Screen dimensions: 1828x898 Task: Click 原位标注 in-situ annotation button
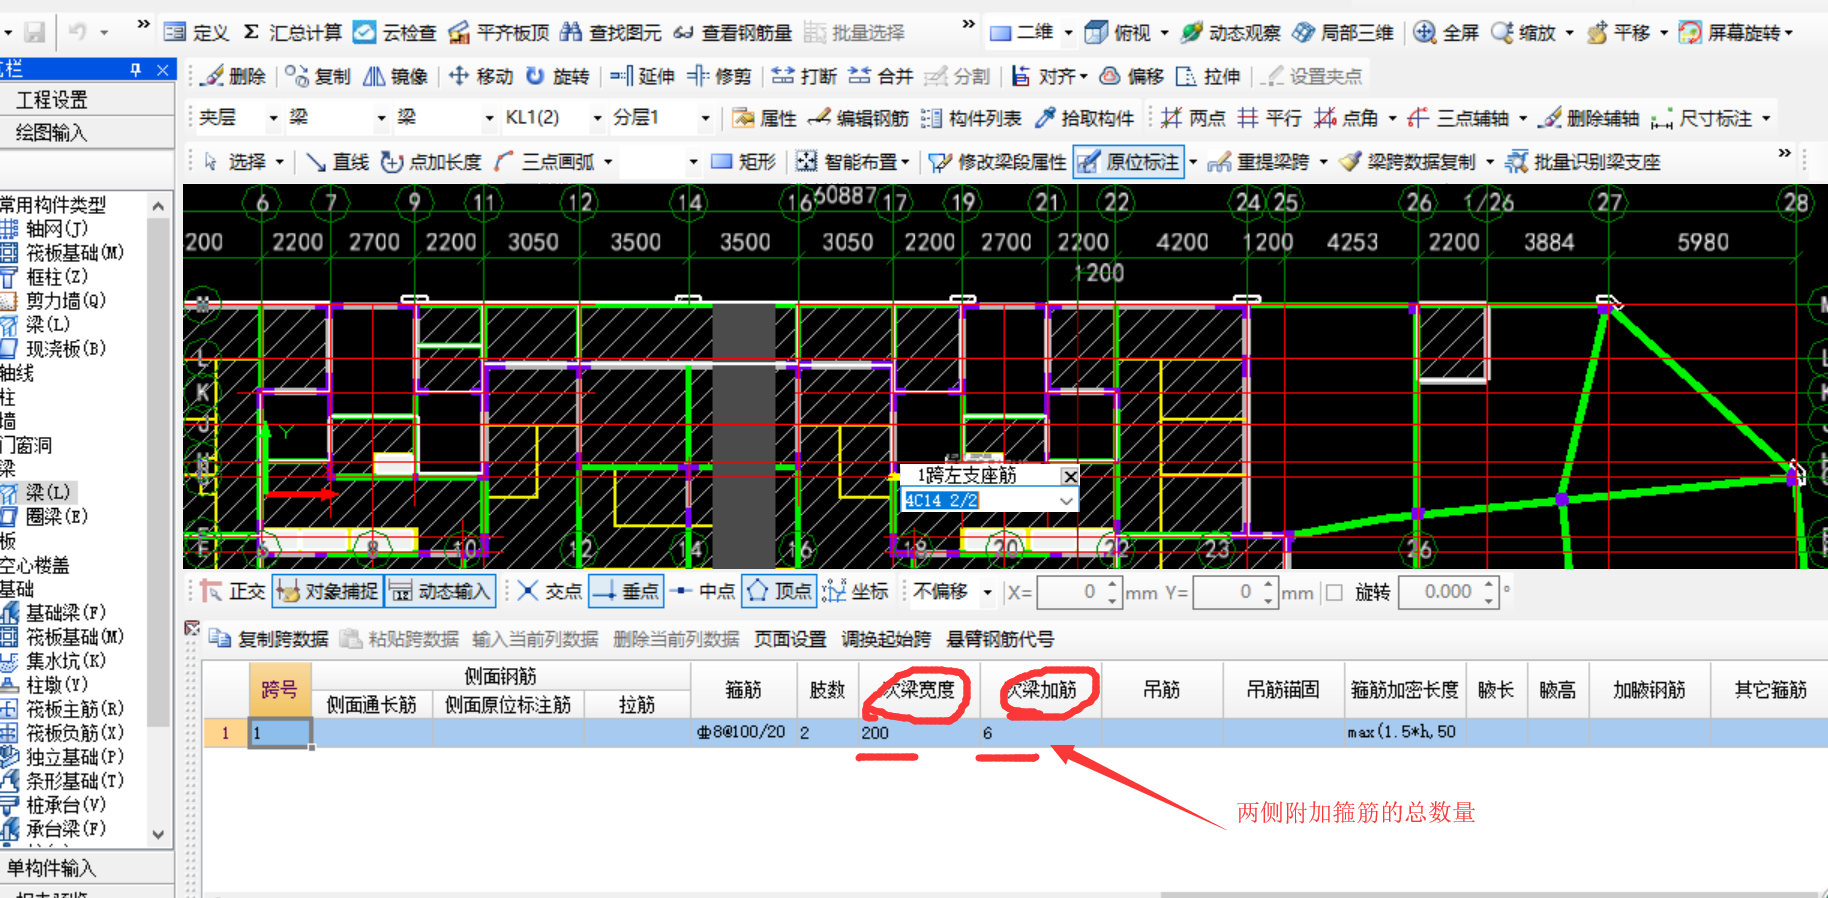pos(1130,161)
